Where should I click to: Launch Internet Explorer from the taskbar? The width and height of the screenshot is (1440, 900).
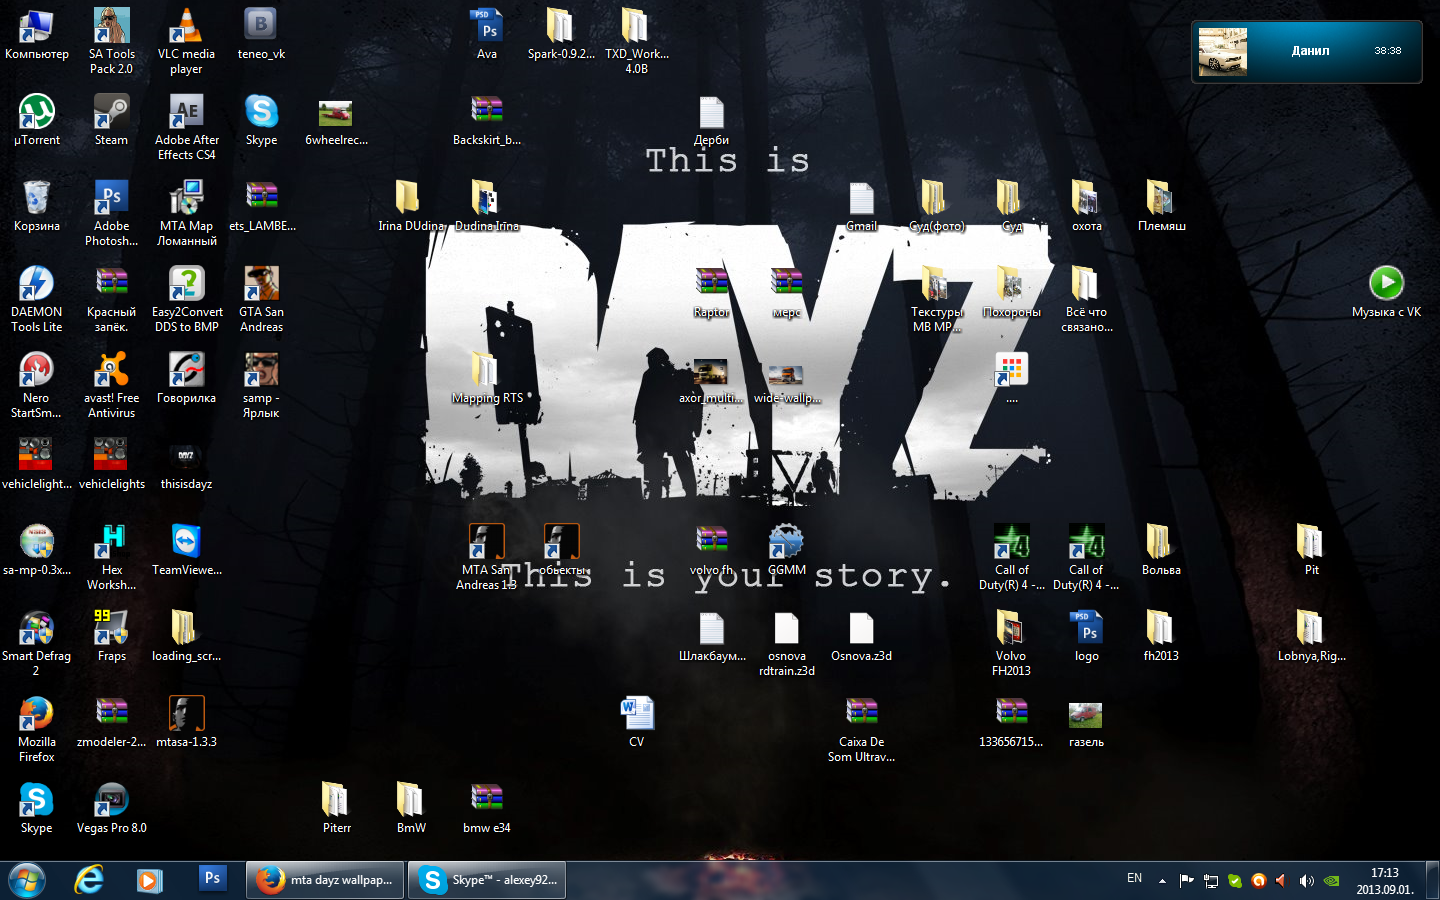(89, 880)
